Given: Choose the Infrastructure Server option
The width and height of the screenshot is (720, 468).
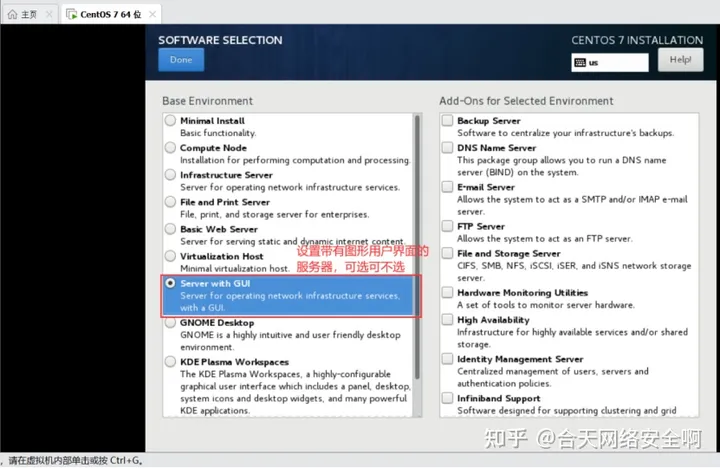Looking at the screenshot, I should point(170,175).
